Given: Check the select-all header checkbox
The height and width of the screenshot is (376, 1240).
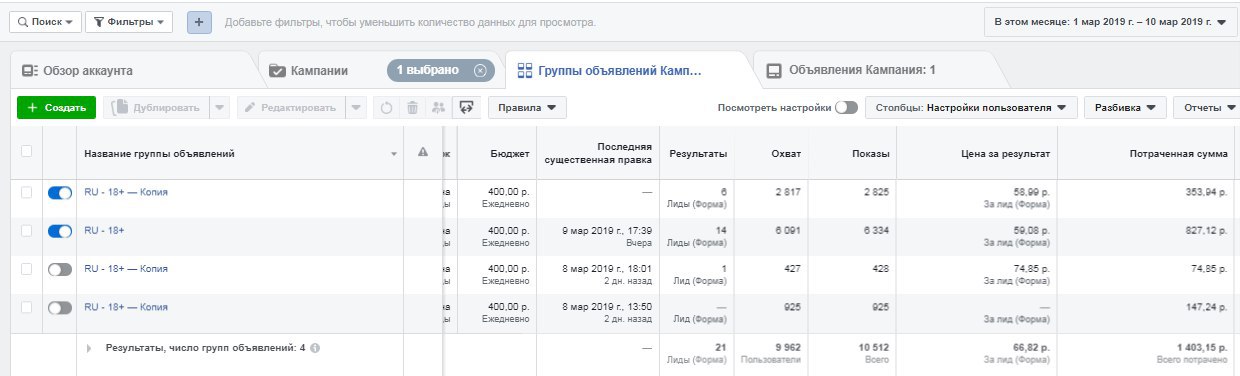Looking at the screenshot, I should [26, 152].
